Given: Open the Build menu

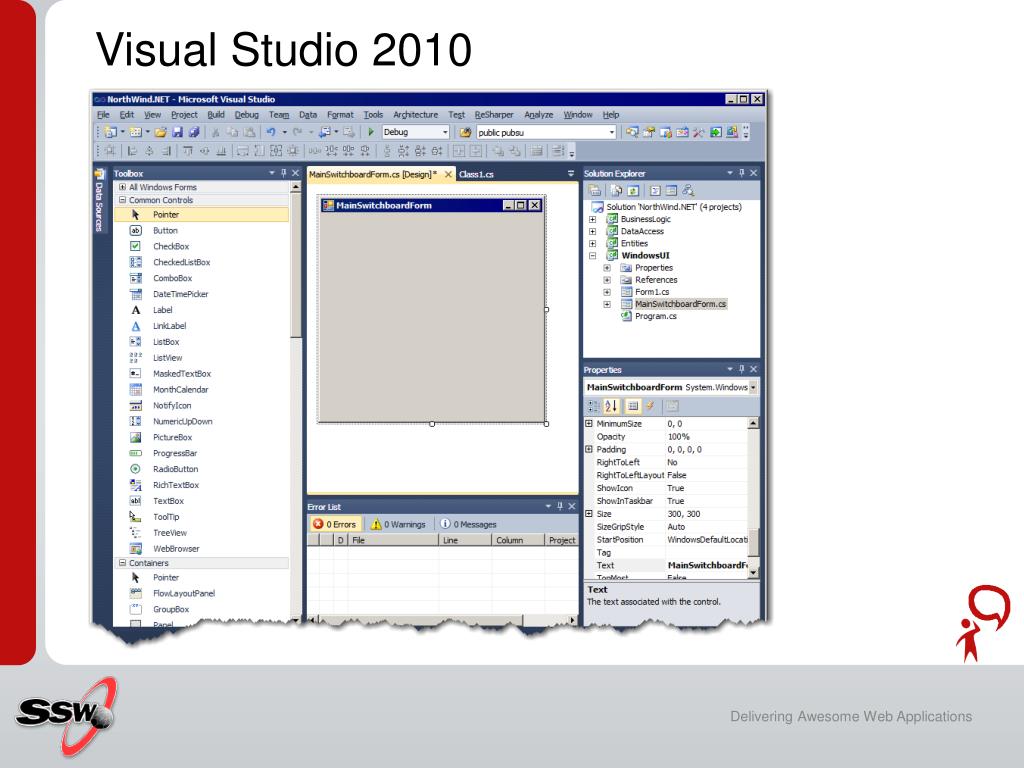Looking at the screenshot, I should click(216, 115).
